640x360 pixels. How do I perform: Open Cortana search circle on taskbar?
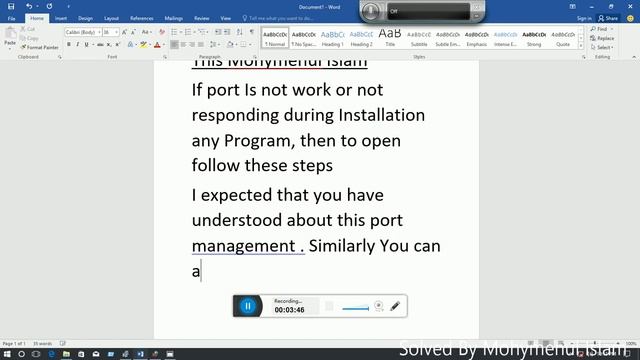21,354
